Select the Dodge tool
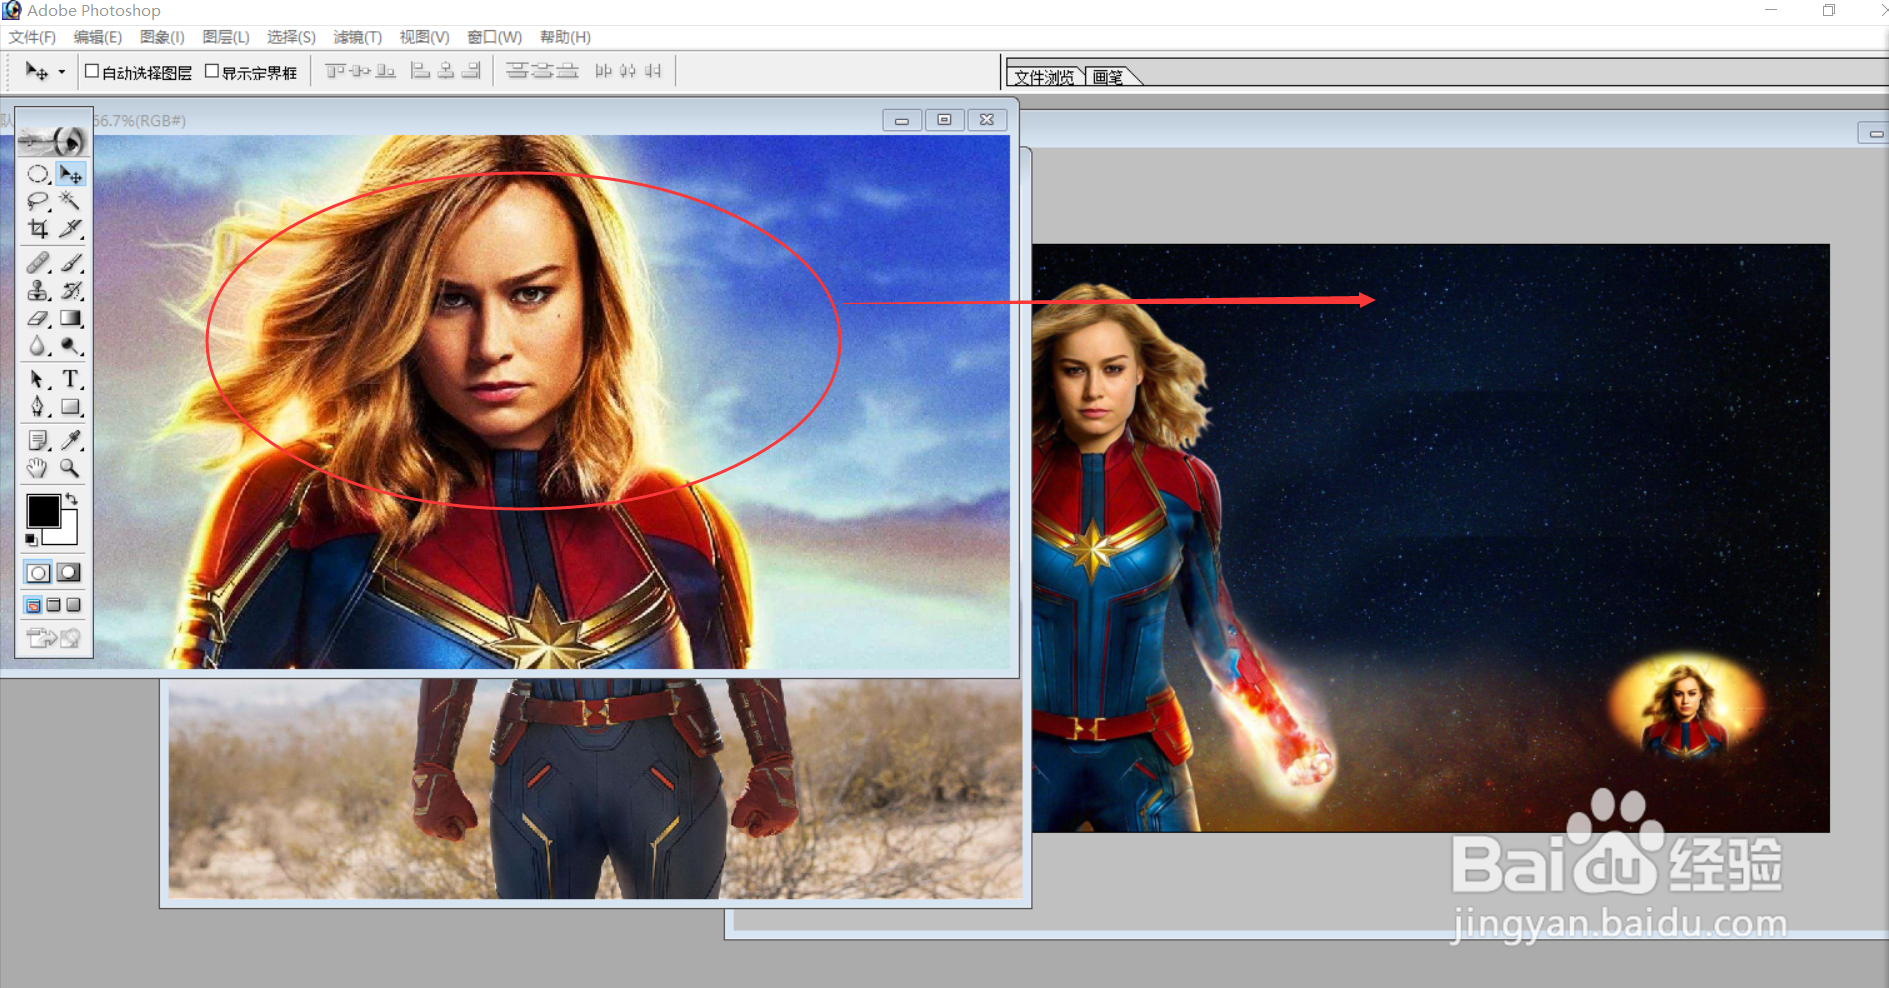 (x=70, y=346)
